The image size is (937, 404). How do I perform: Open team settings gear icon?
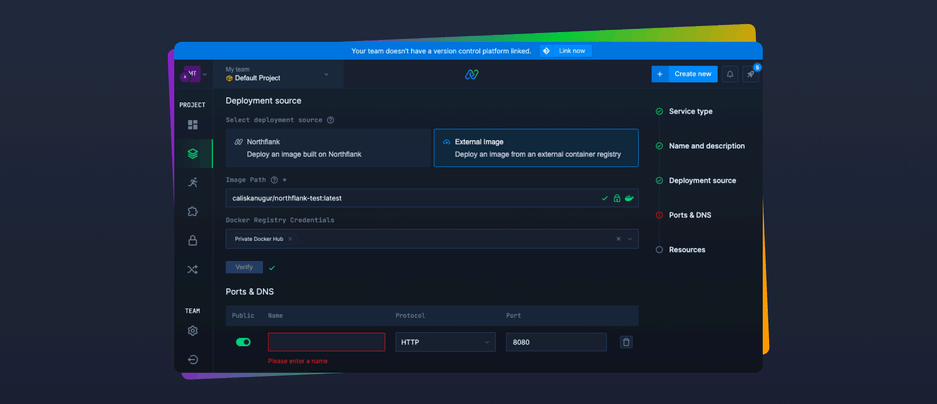[192, 330]
